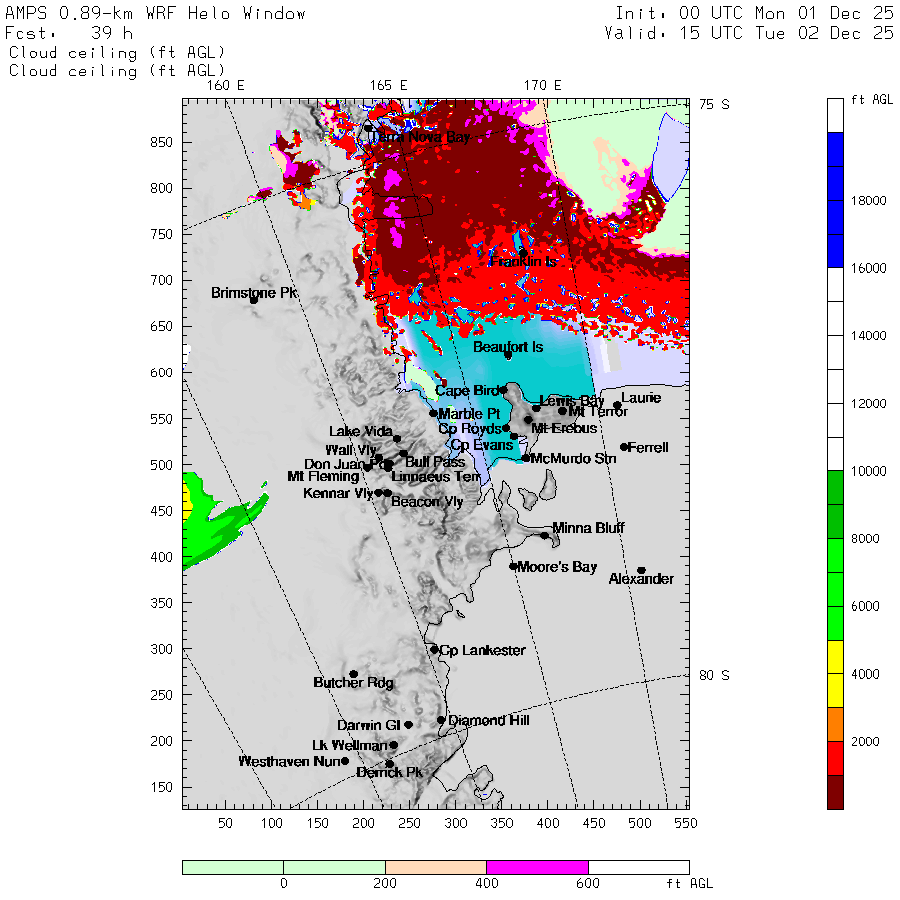The image size is (900, 900).
Task: Select the Brimstone Pk station dot
Action: [254, 299]
